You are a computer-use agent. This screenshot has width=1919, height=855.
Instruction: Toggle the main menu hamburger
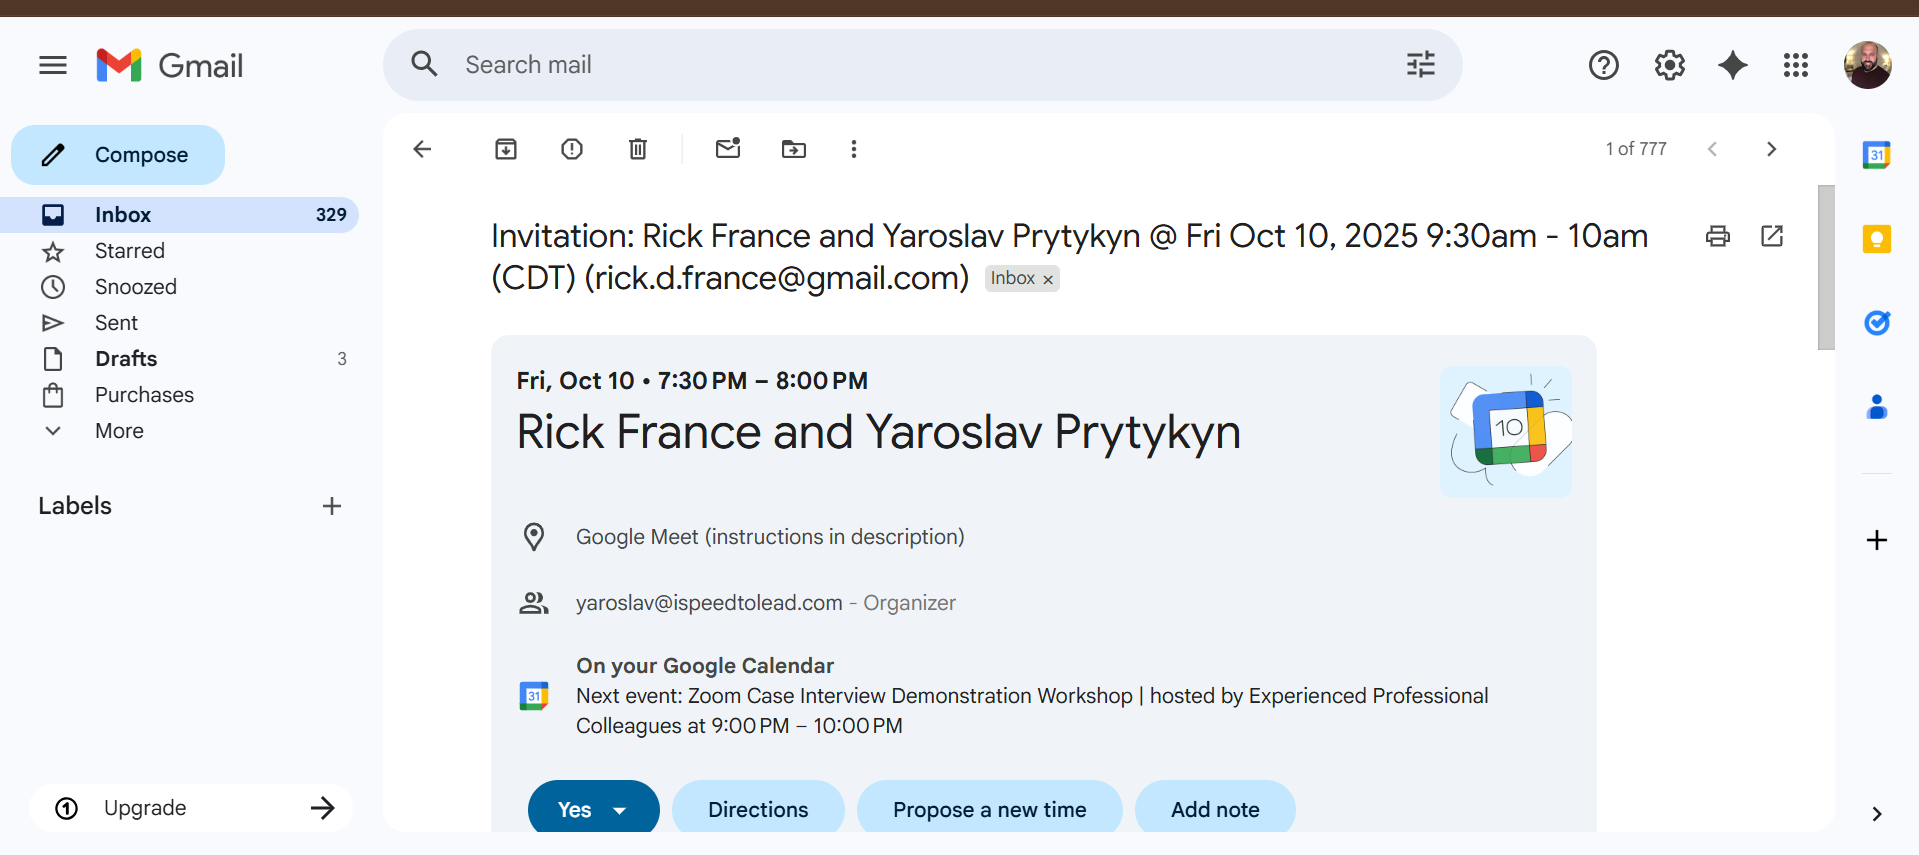click(x=53, y=66)
